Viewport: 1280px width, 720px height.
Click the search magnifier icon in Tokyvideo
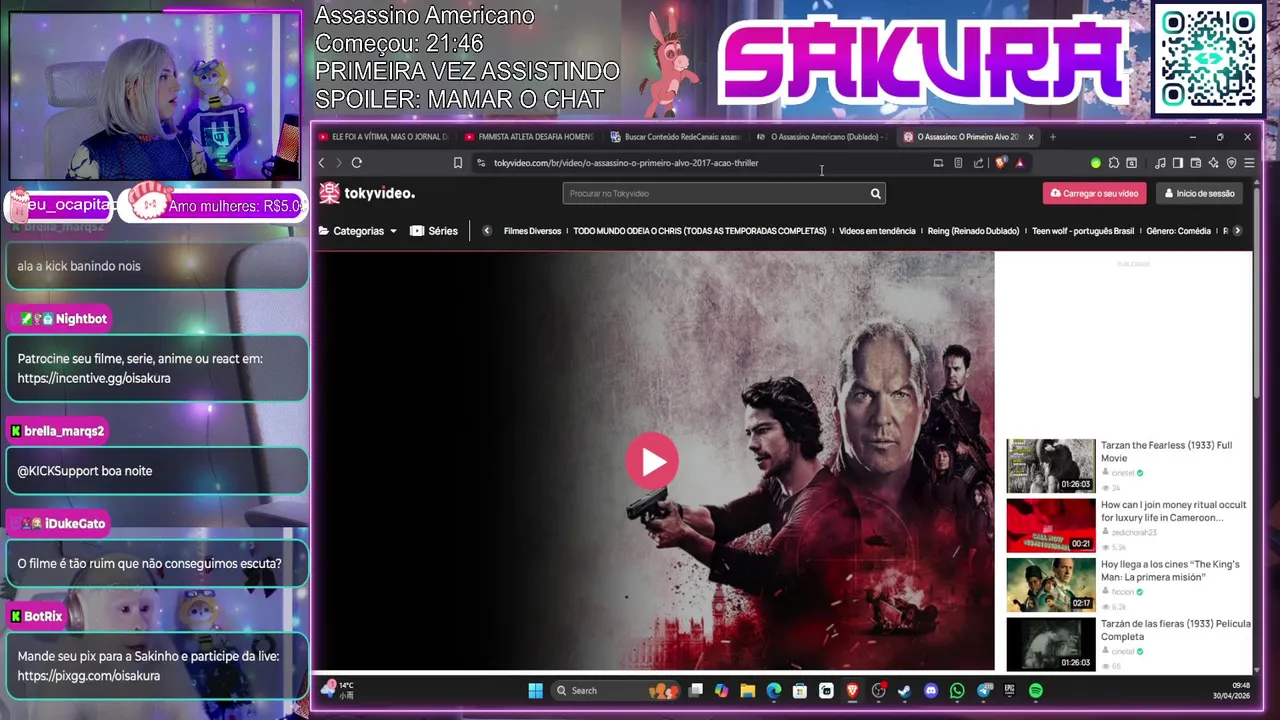[x=875, y=193]
